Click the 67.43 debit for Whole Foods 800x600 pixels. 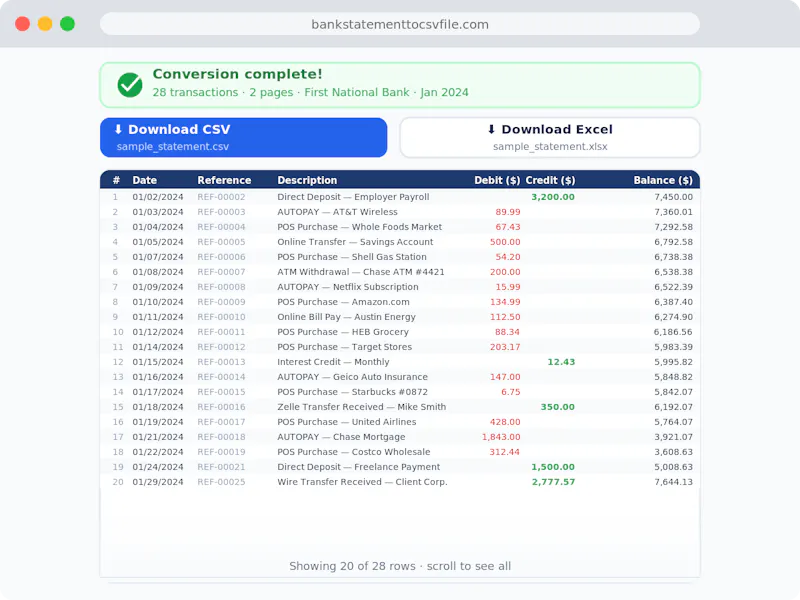[x=508, y=227]
